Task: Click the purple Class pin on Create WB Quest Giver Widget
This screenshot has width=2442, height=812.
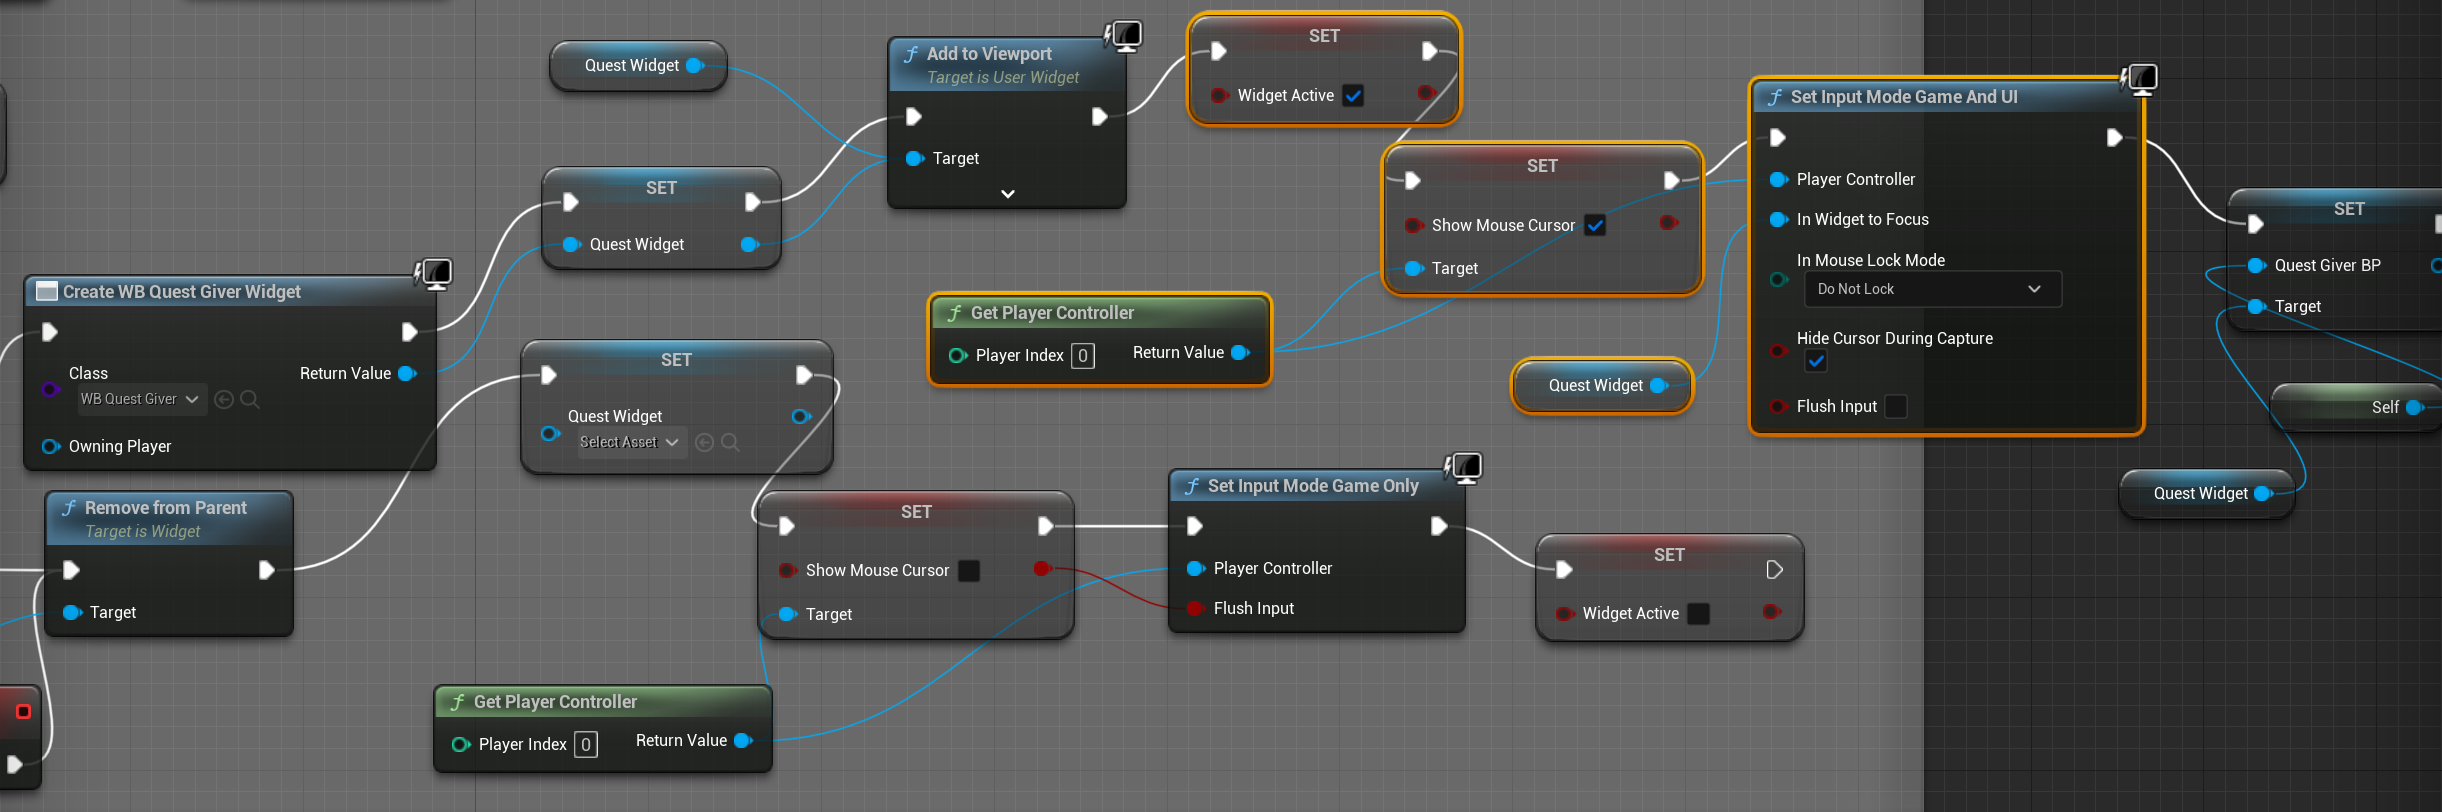Action: [x=50, y=389]
